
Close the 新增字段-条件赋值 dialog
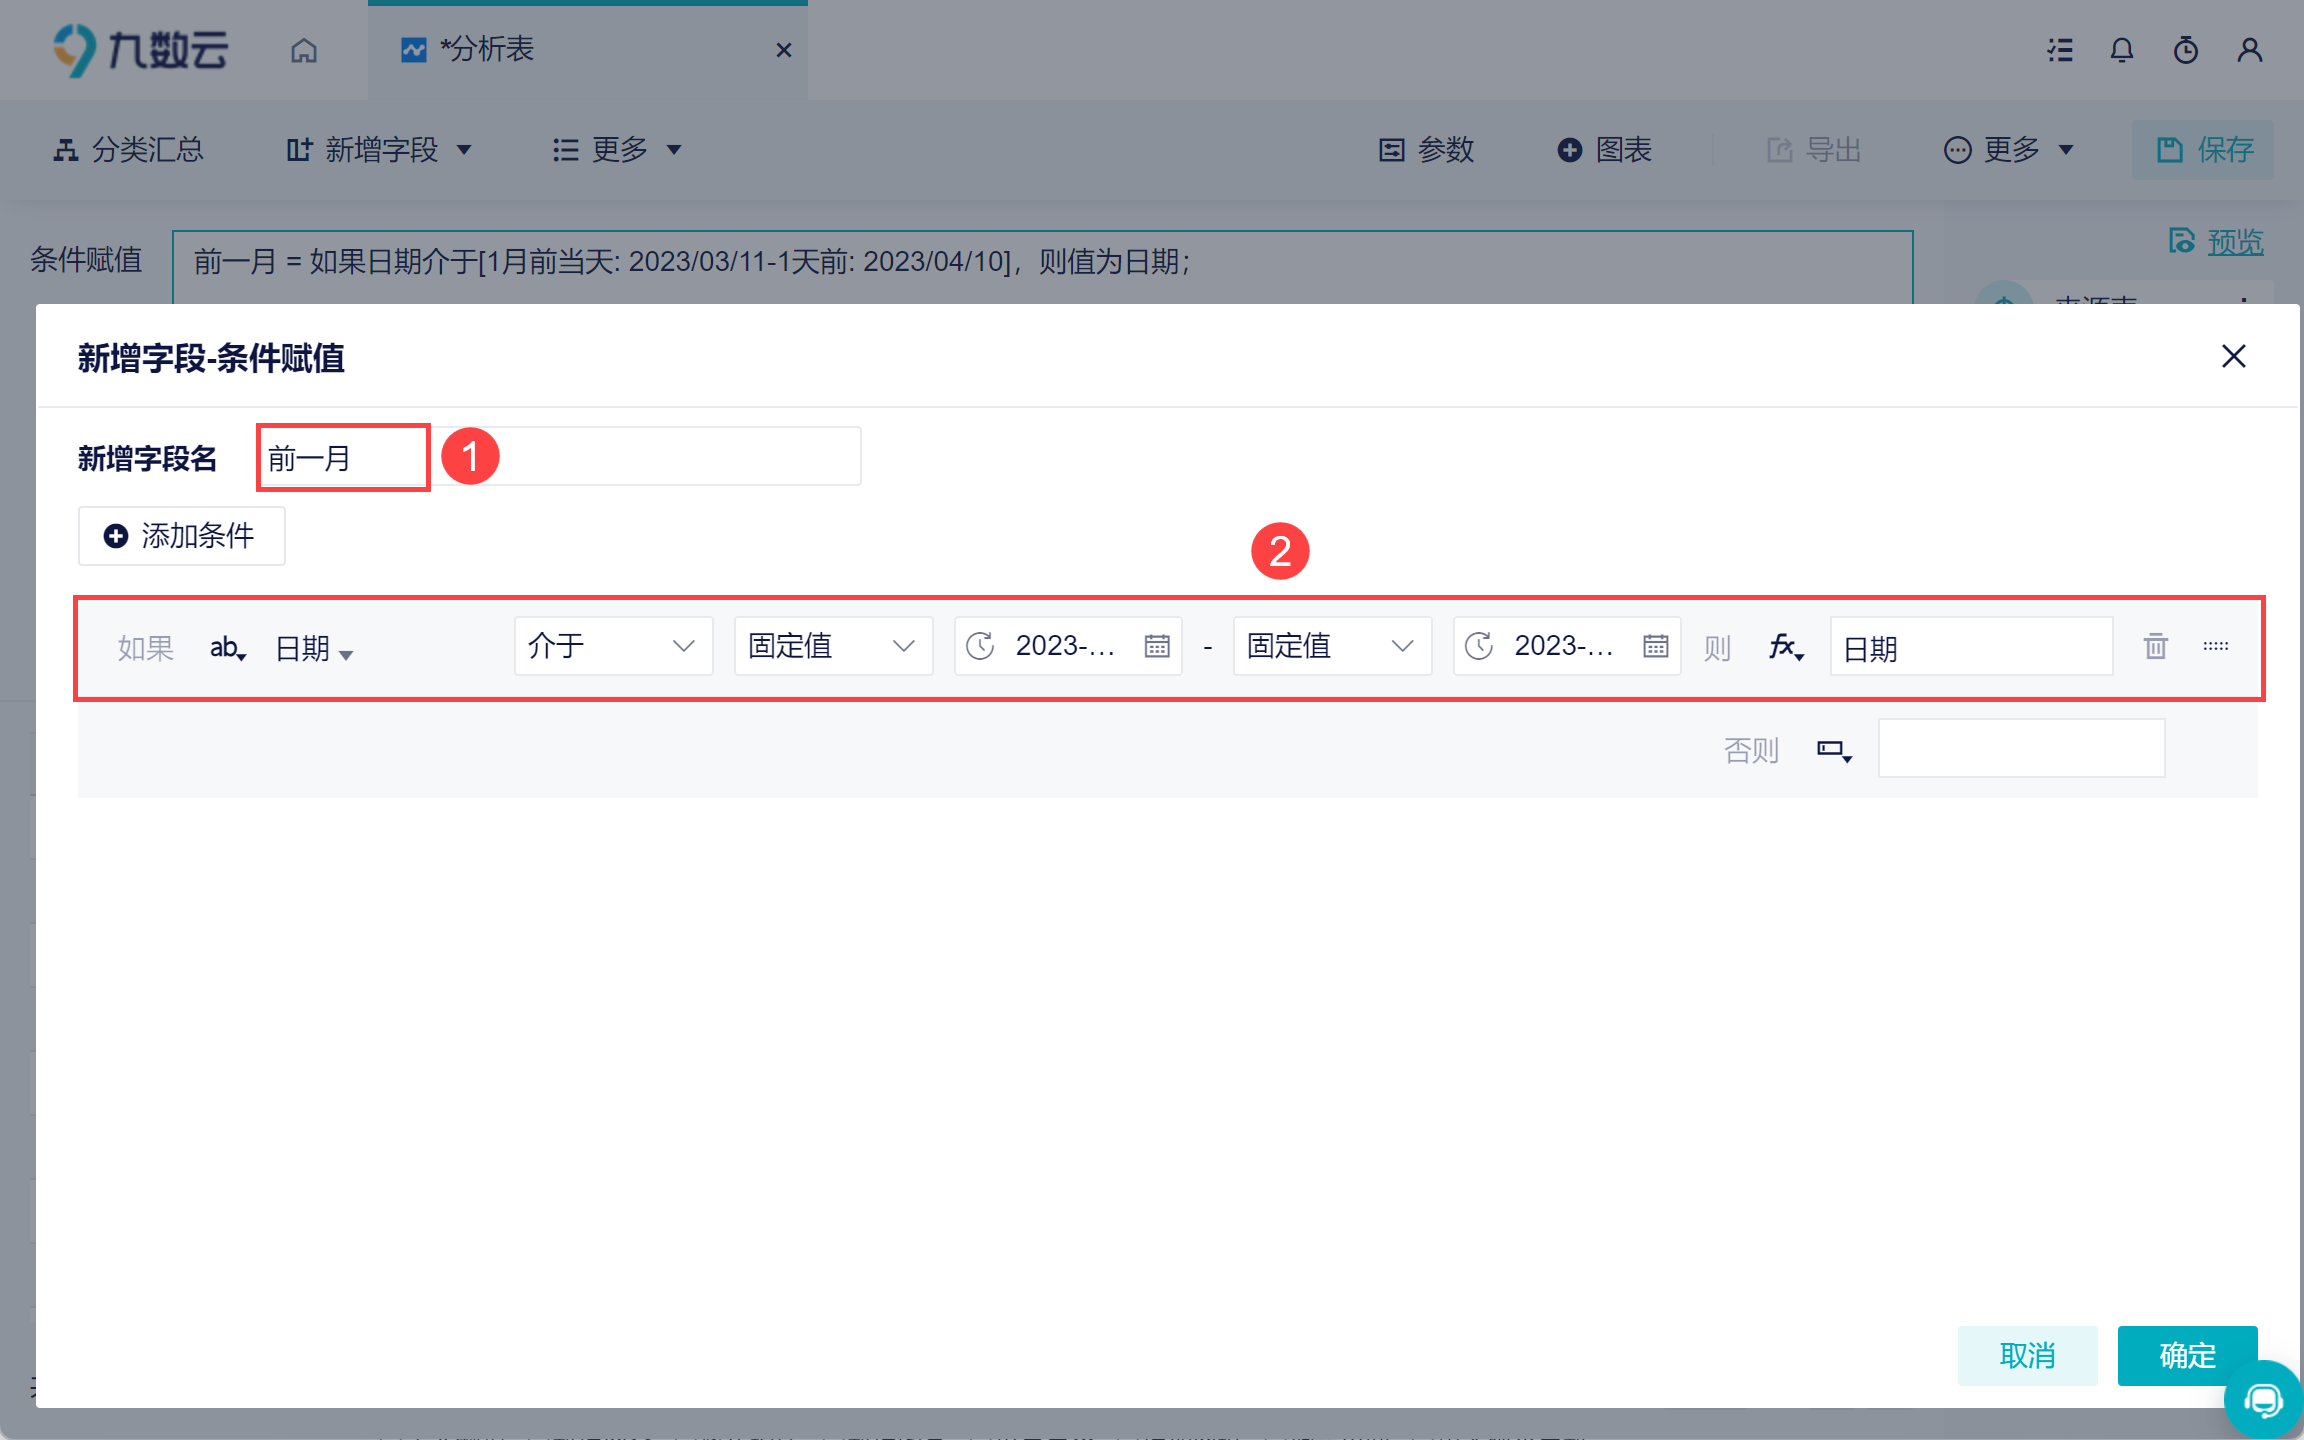(x=2233, y=356)
